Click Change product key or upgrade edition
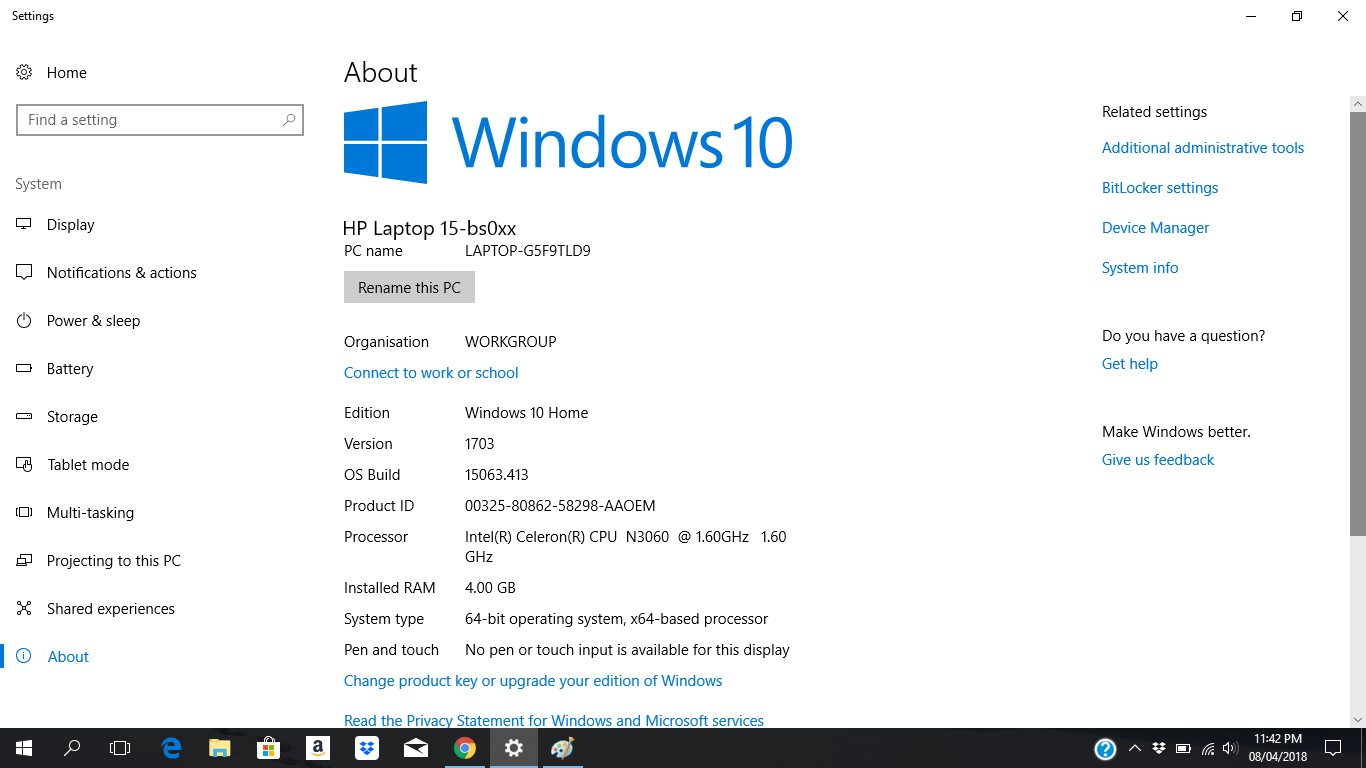The image size is (1366, 768). click(533, 680)
